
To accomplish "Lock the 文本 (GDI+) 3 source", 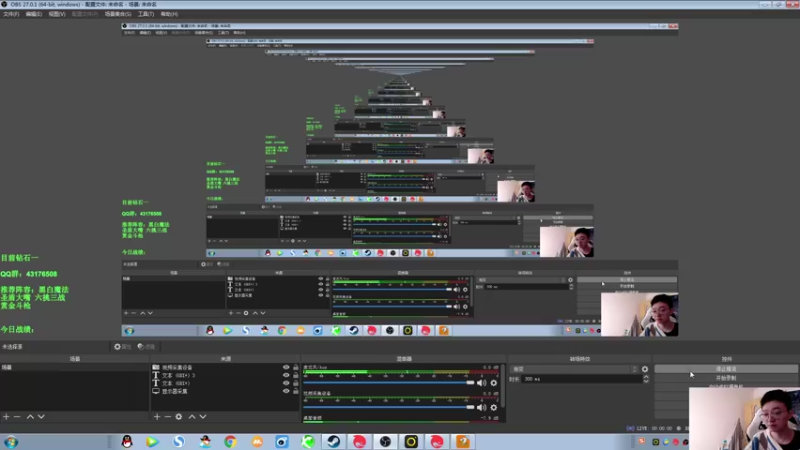I will [x=295, y=375].
